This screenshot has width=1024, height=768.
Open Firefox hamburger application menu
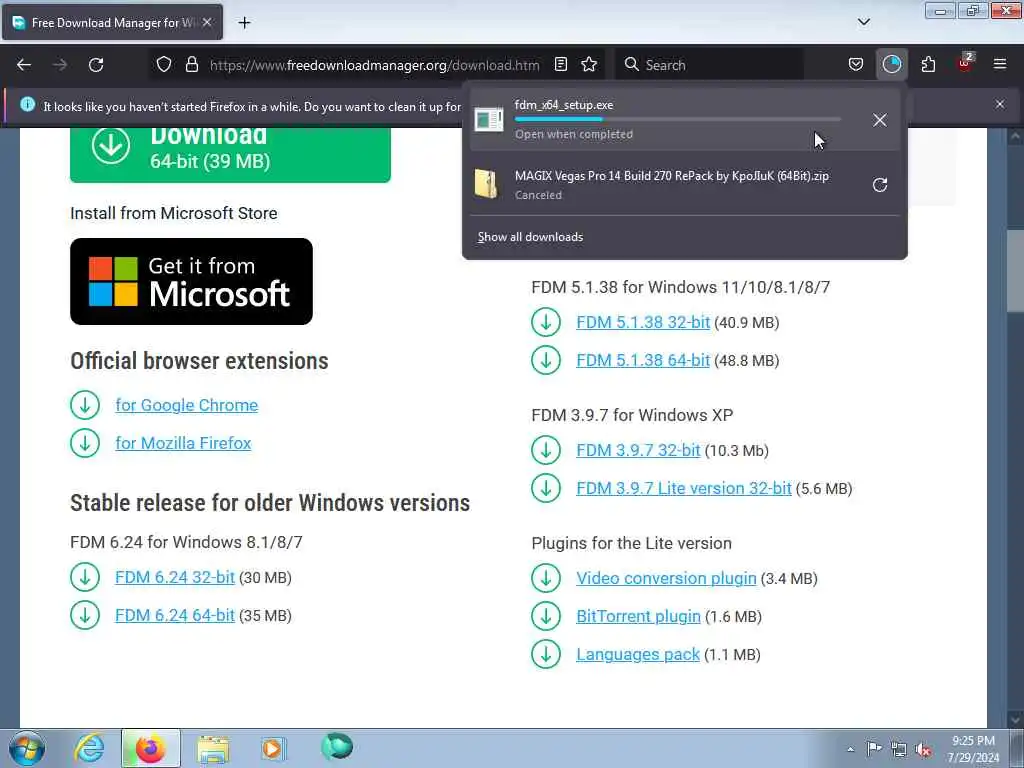click(1000, 65)
